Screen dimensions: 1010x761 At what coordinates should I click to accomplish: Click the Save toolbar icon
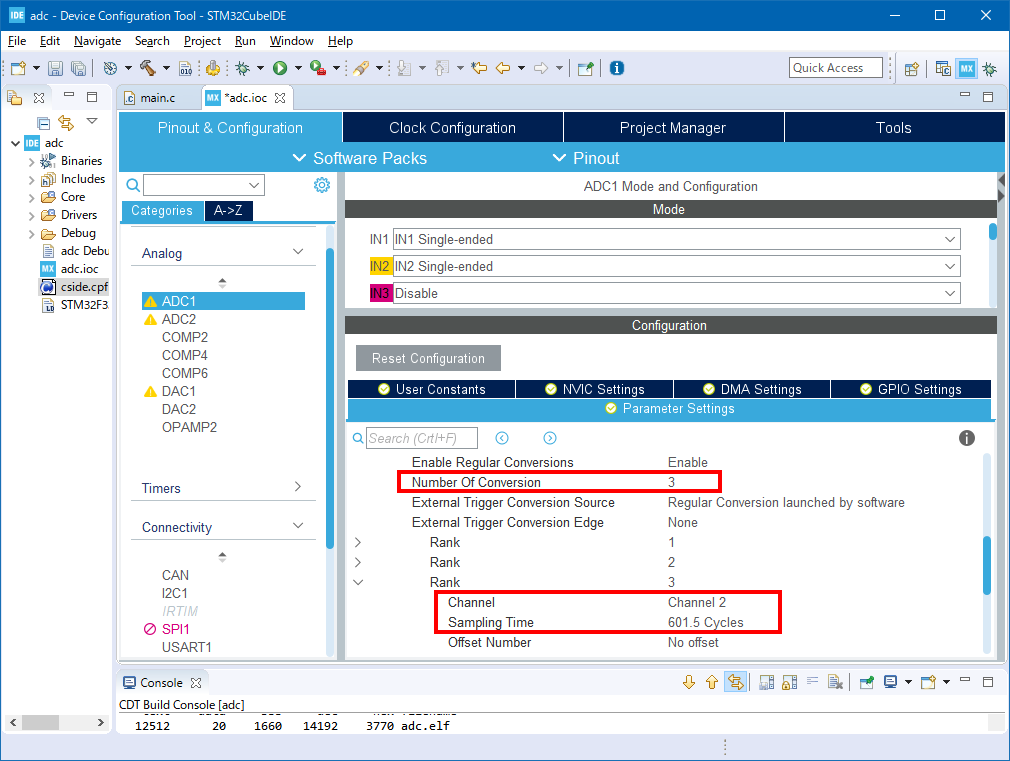tap(55, 68)
